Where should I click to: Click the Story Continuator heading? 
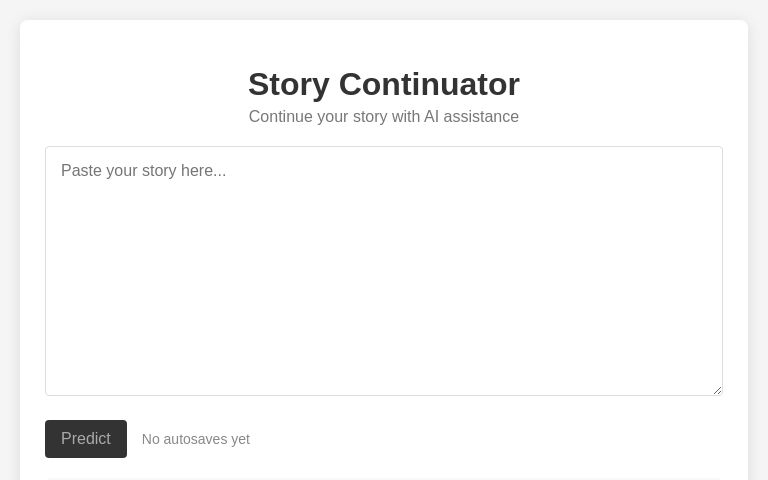pos(384,85)
